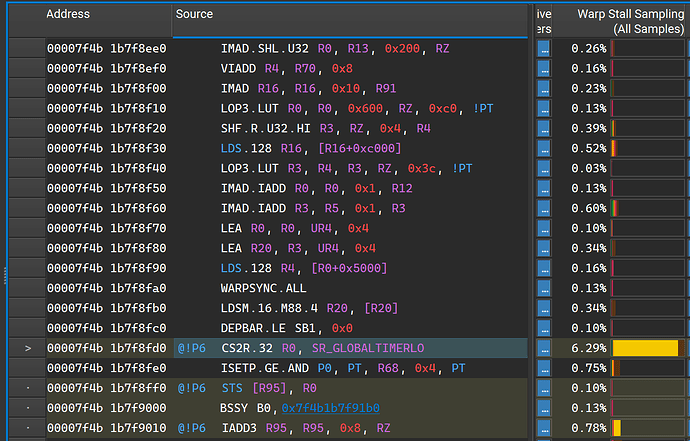
Task: Click the > marker beside the CS2R.32 row
Action: [x=27, y=348]
